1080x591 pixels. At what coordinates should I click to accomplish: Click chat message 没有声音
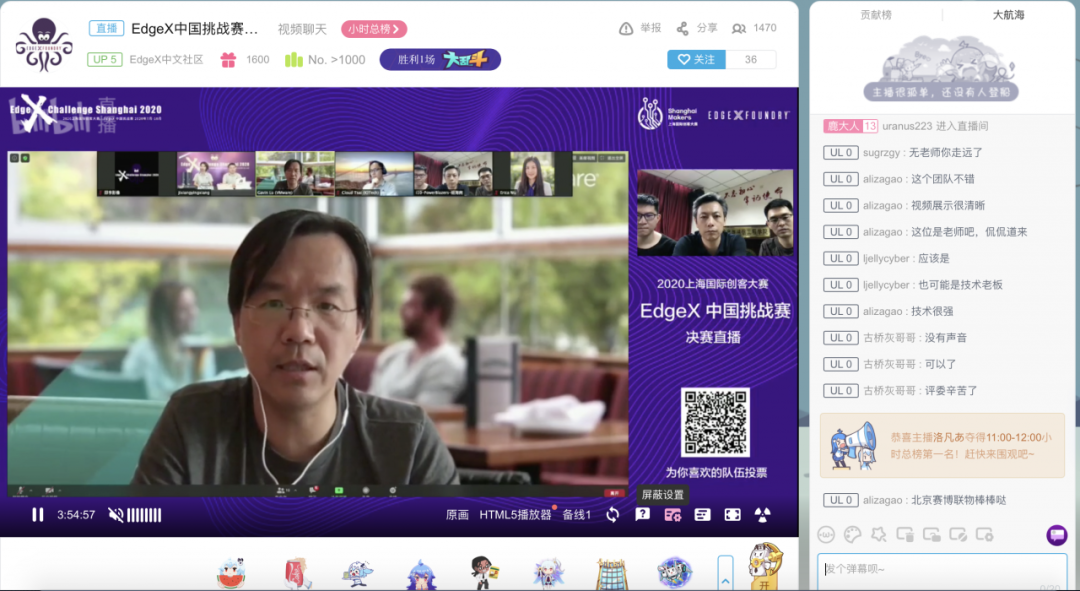pos(946,338)
